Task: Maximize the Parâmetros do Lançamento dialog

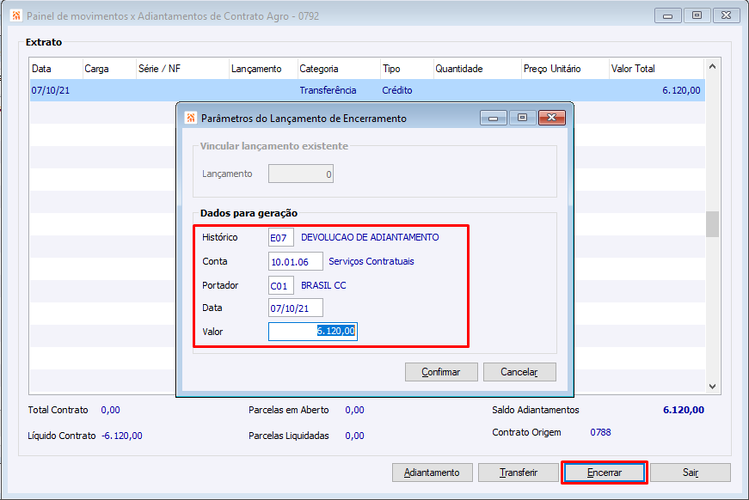Action: 522,117
